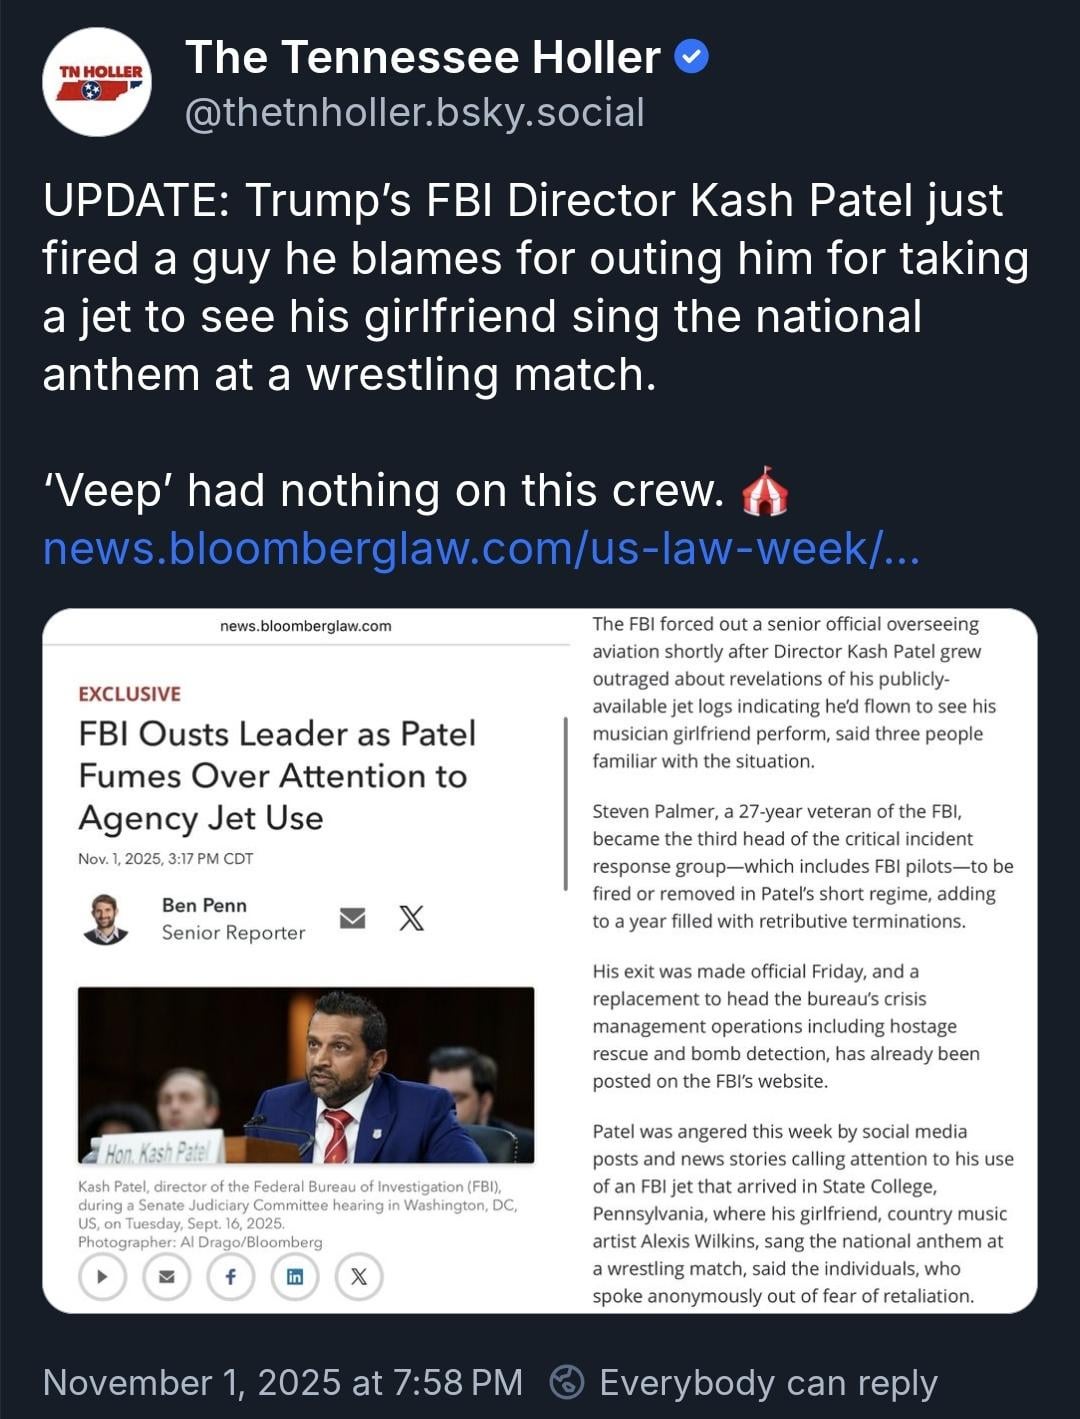Open the Kash Patel hearing photo
The height and width of the screenshot is (1419, 1080).
coord(306,1075)
